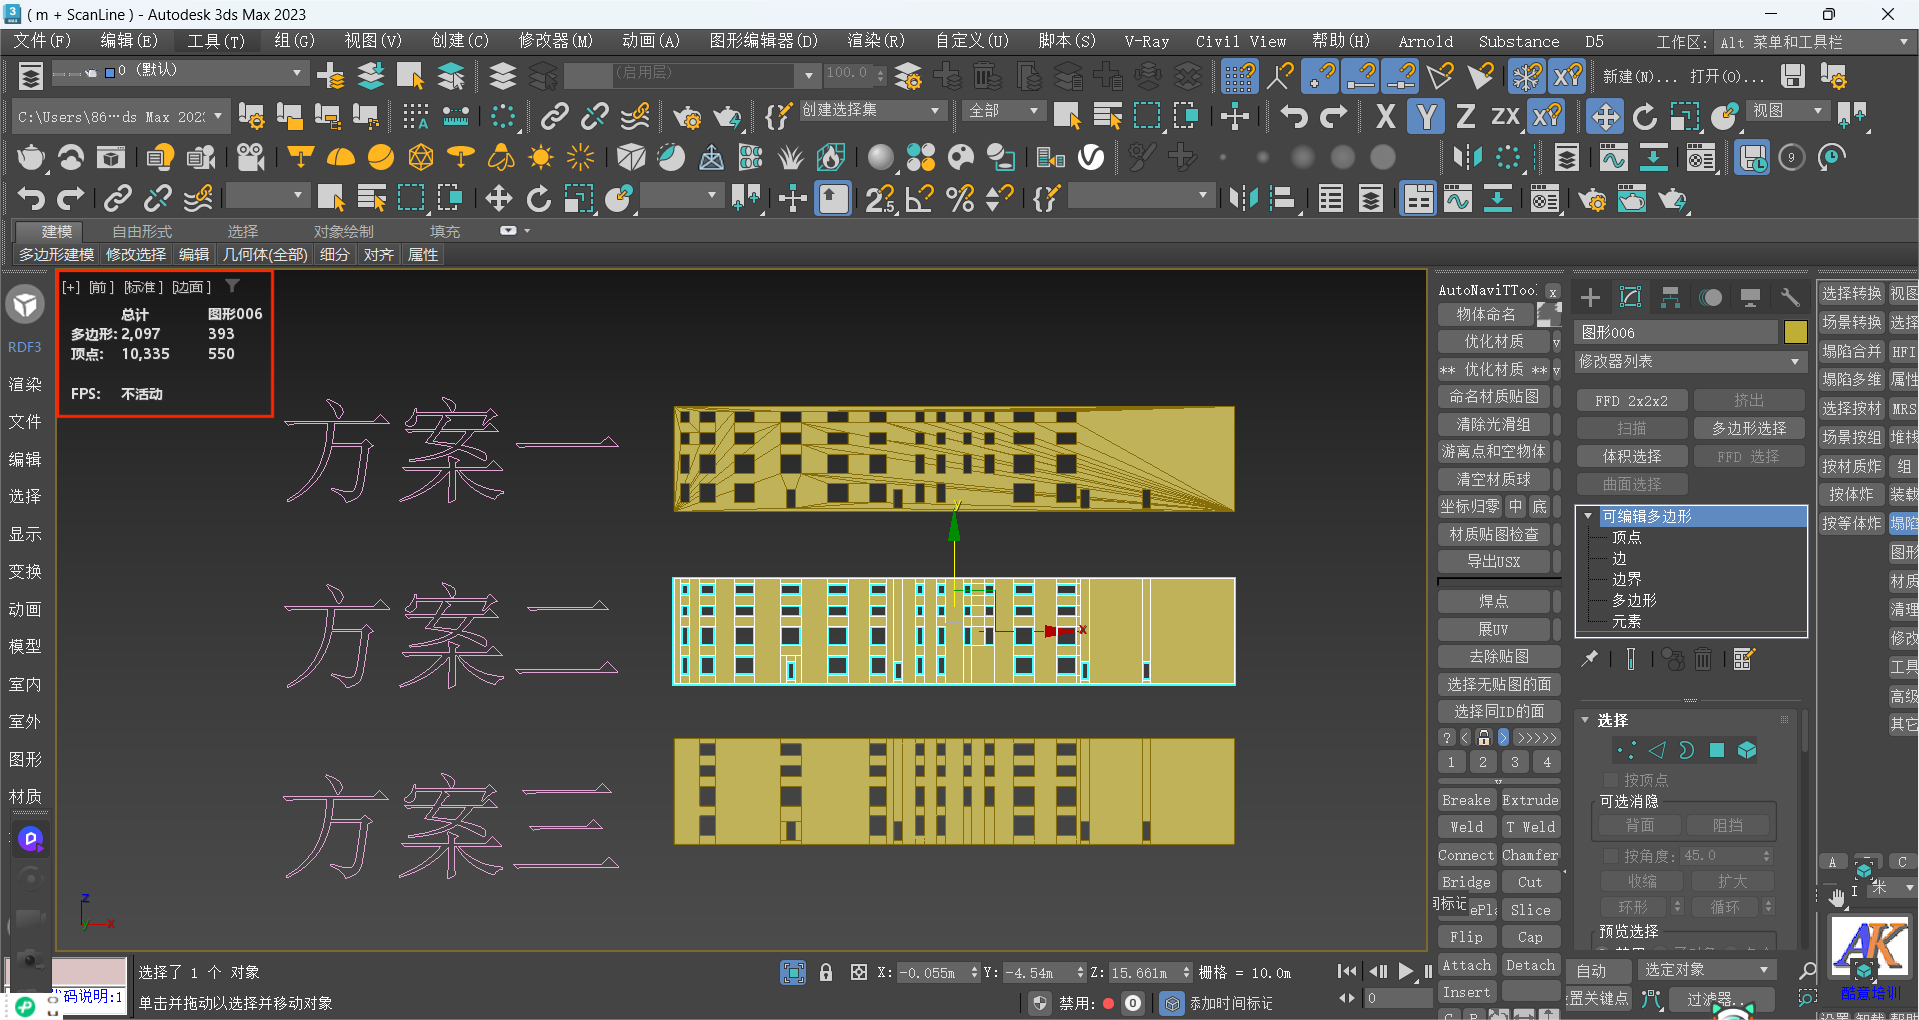Select Border sub-object level icon
The height and width of the screenshot is (1020, 1919).
point(1687,750)
